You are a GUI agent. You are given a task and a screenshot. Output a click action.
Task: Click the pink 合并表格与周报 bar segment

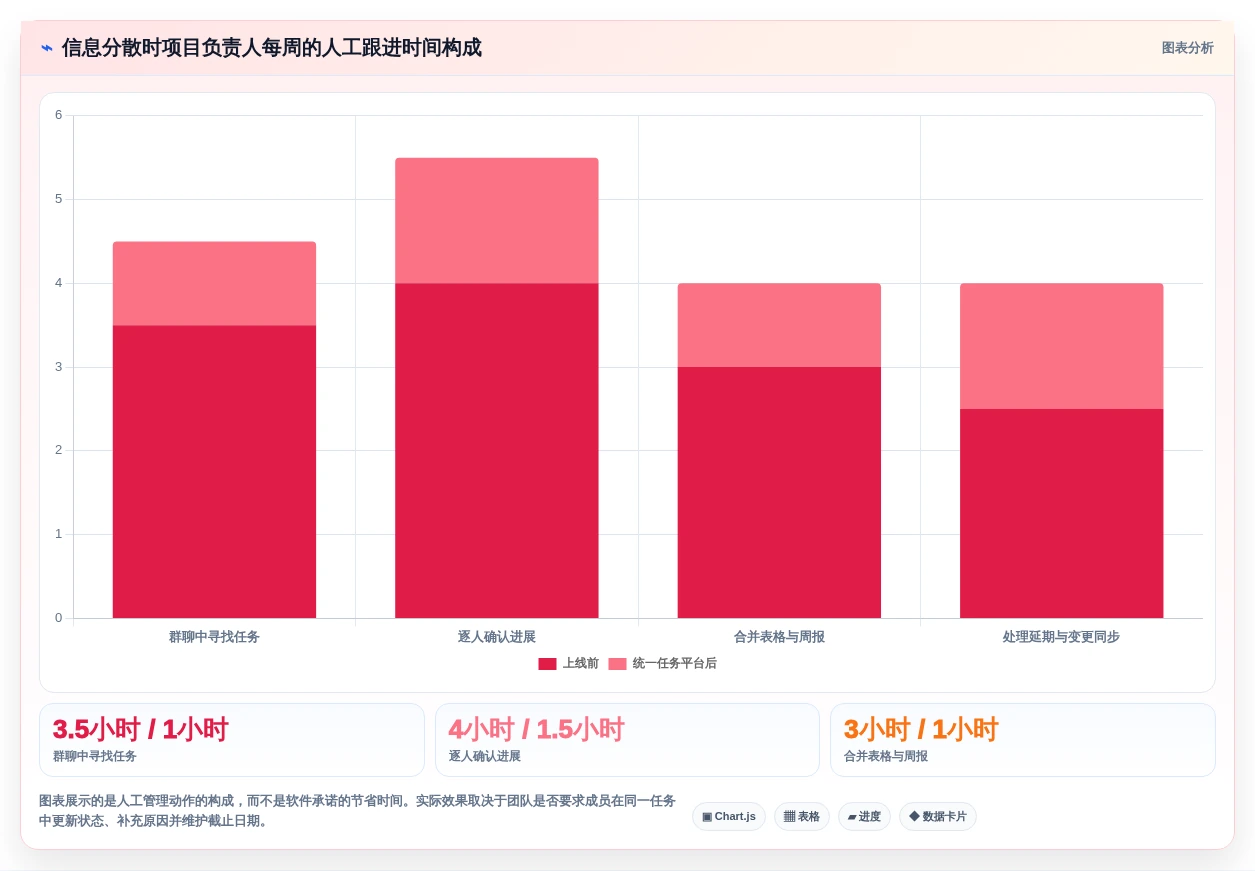779,325
